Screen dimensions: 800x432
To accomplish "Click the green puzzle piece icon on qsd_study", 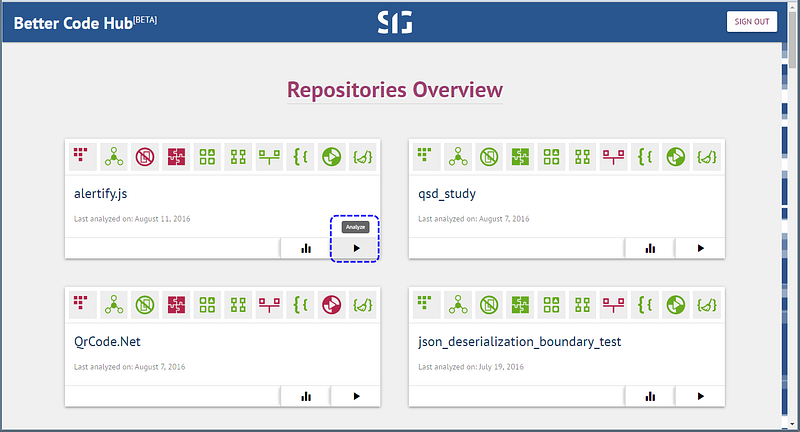I will (x=520, y=157).
